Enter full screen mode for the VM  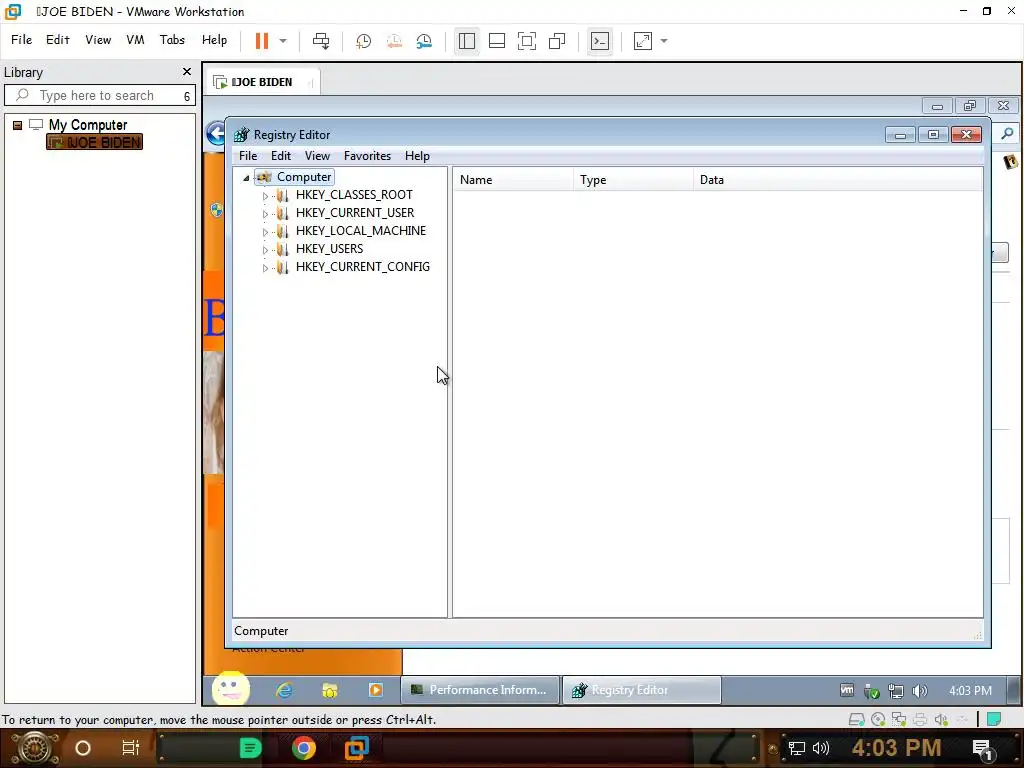(x=526, y=41)
